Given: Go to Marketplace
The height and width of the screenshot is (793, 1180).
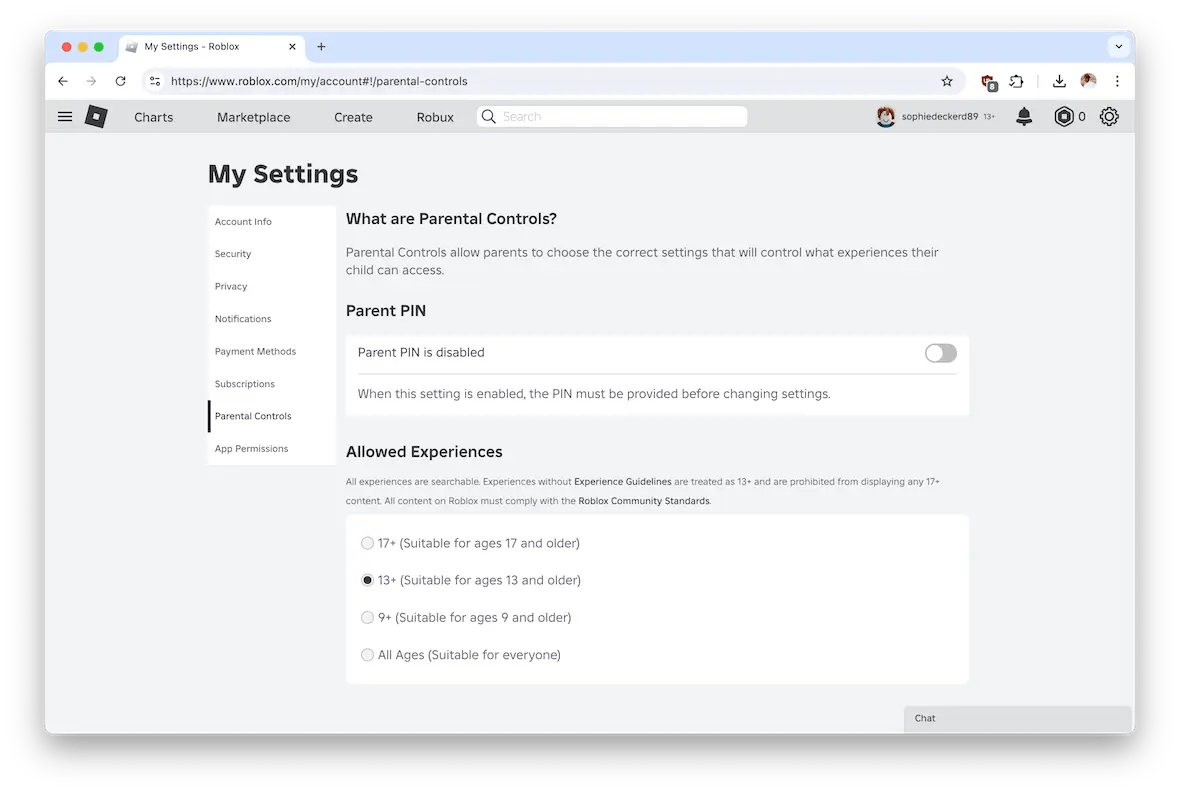Looking at the screenshot, I should click(x=254, y=117).
